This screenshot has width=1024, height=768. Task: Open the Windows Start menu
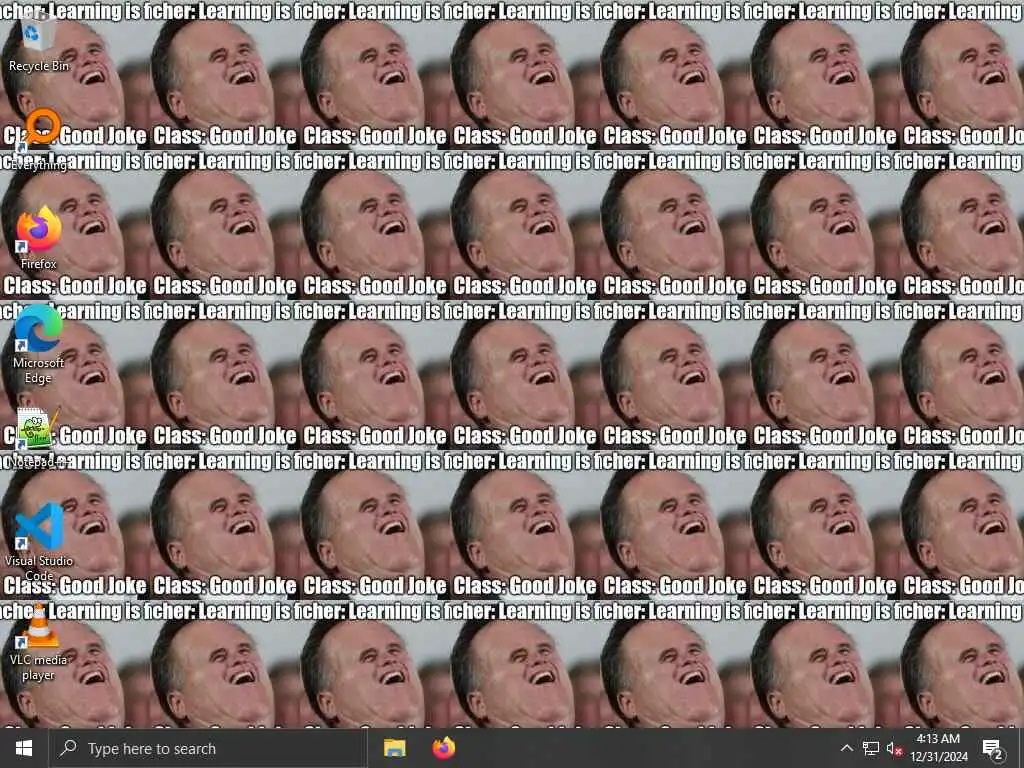24,748
